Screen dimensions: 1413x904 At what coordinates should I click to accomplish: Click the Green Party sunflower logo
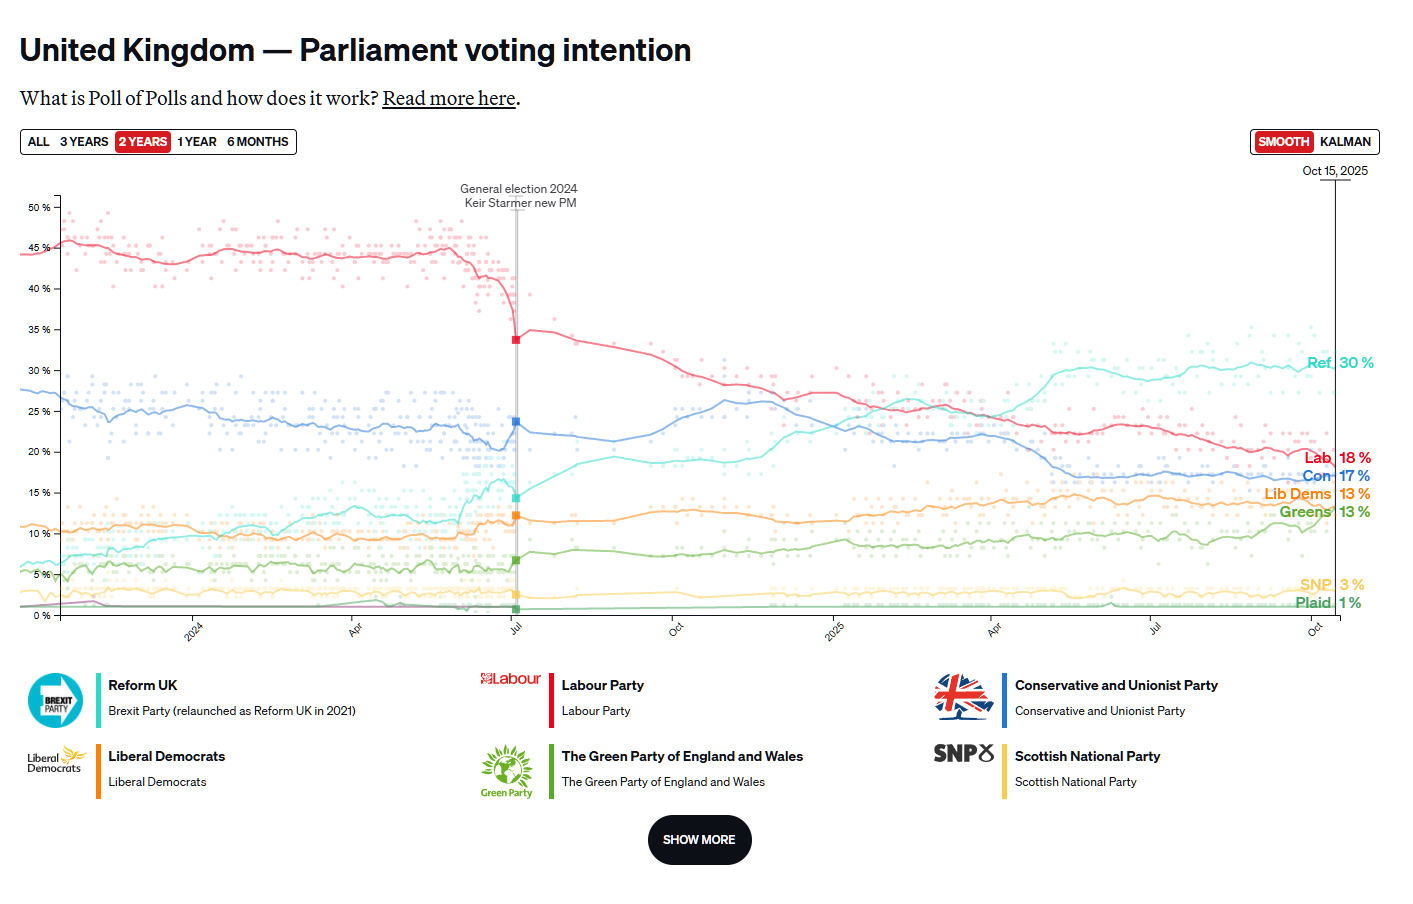[507, 771]
